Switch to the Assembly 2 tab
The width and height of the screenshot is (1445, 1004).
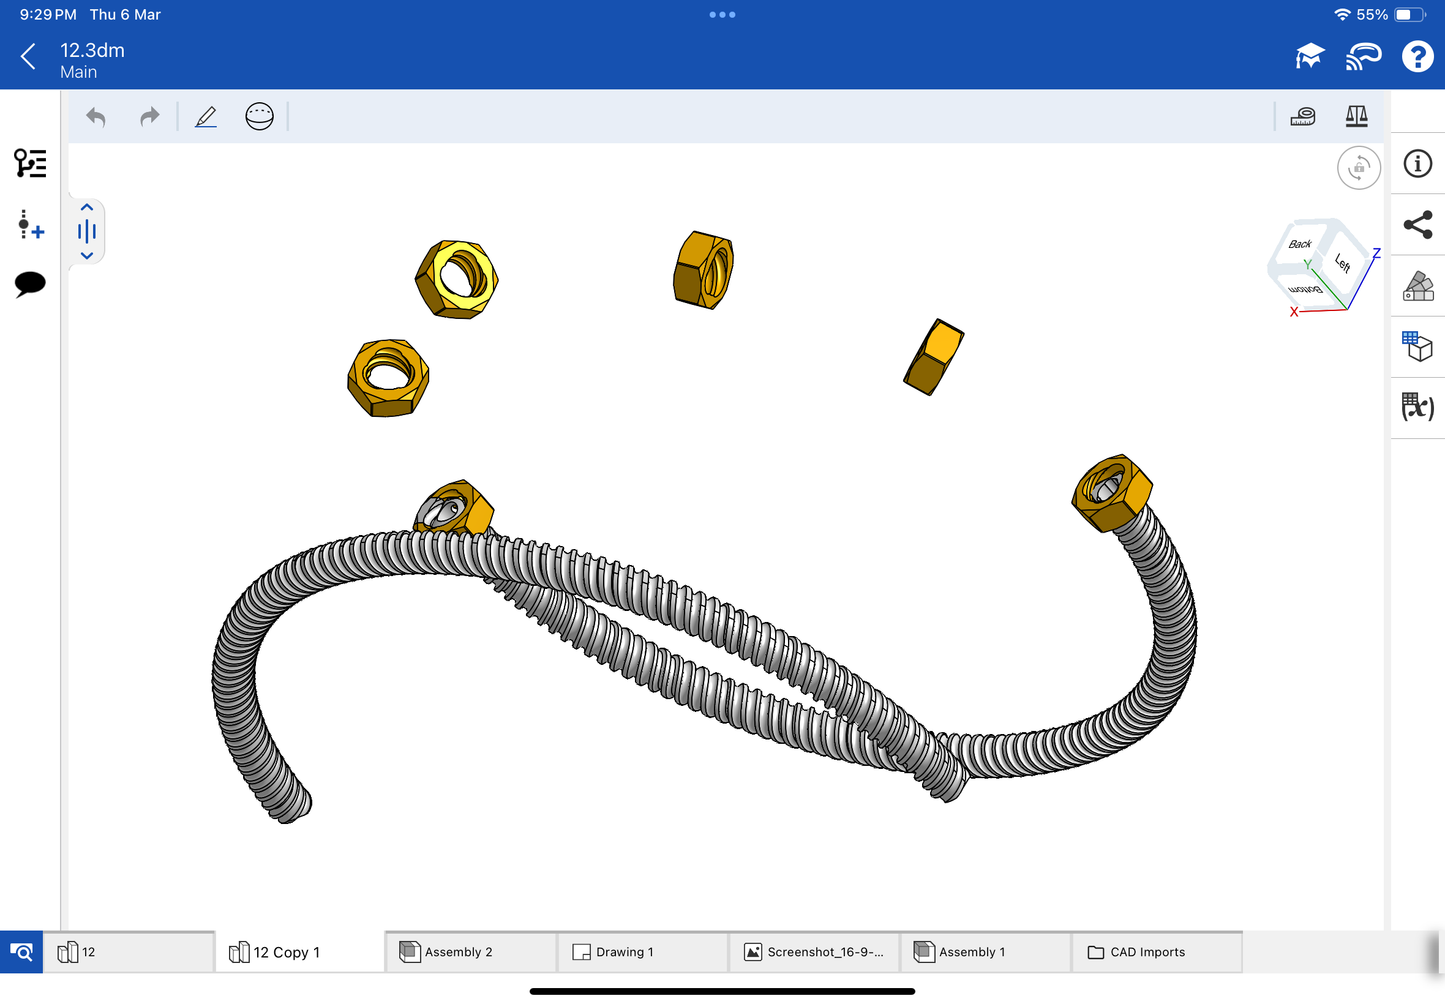click(470, 952)
